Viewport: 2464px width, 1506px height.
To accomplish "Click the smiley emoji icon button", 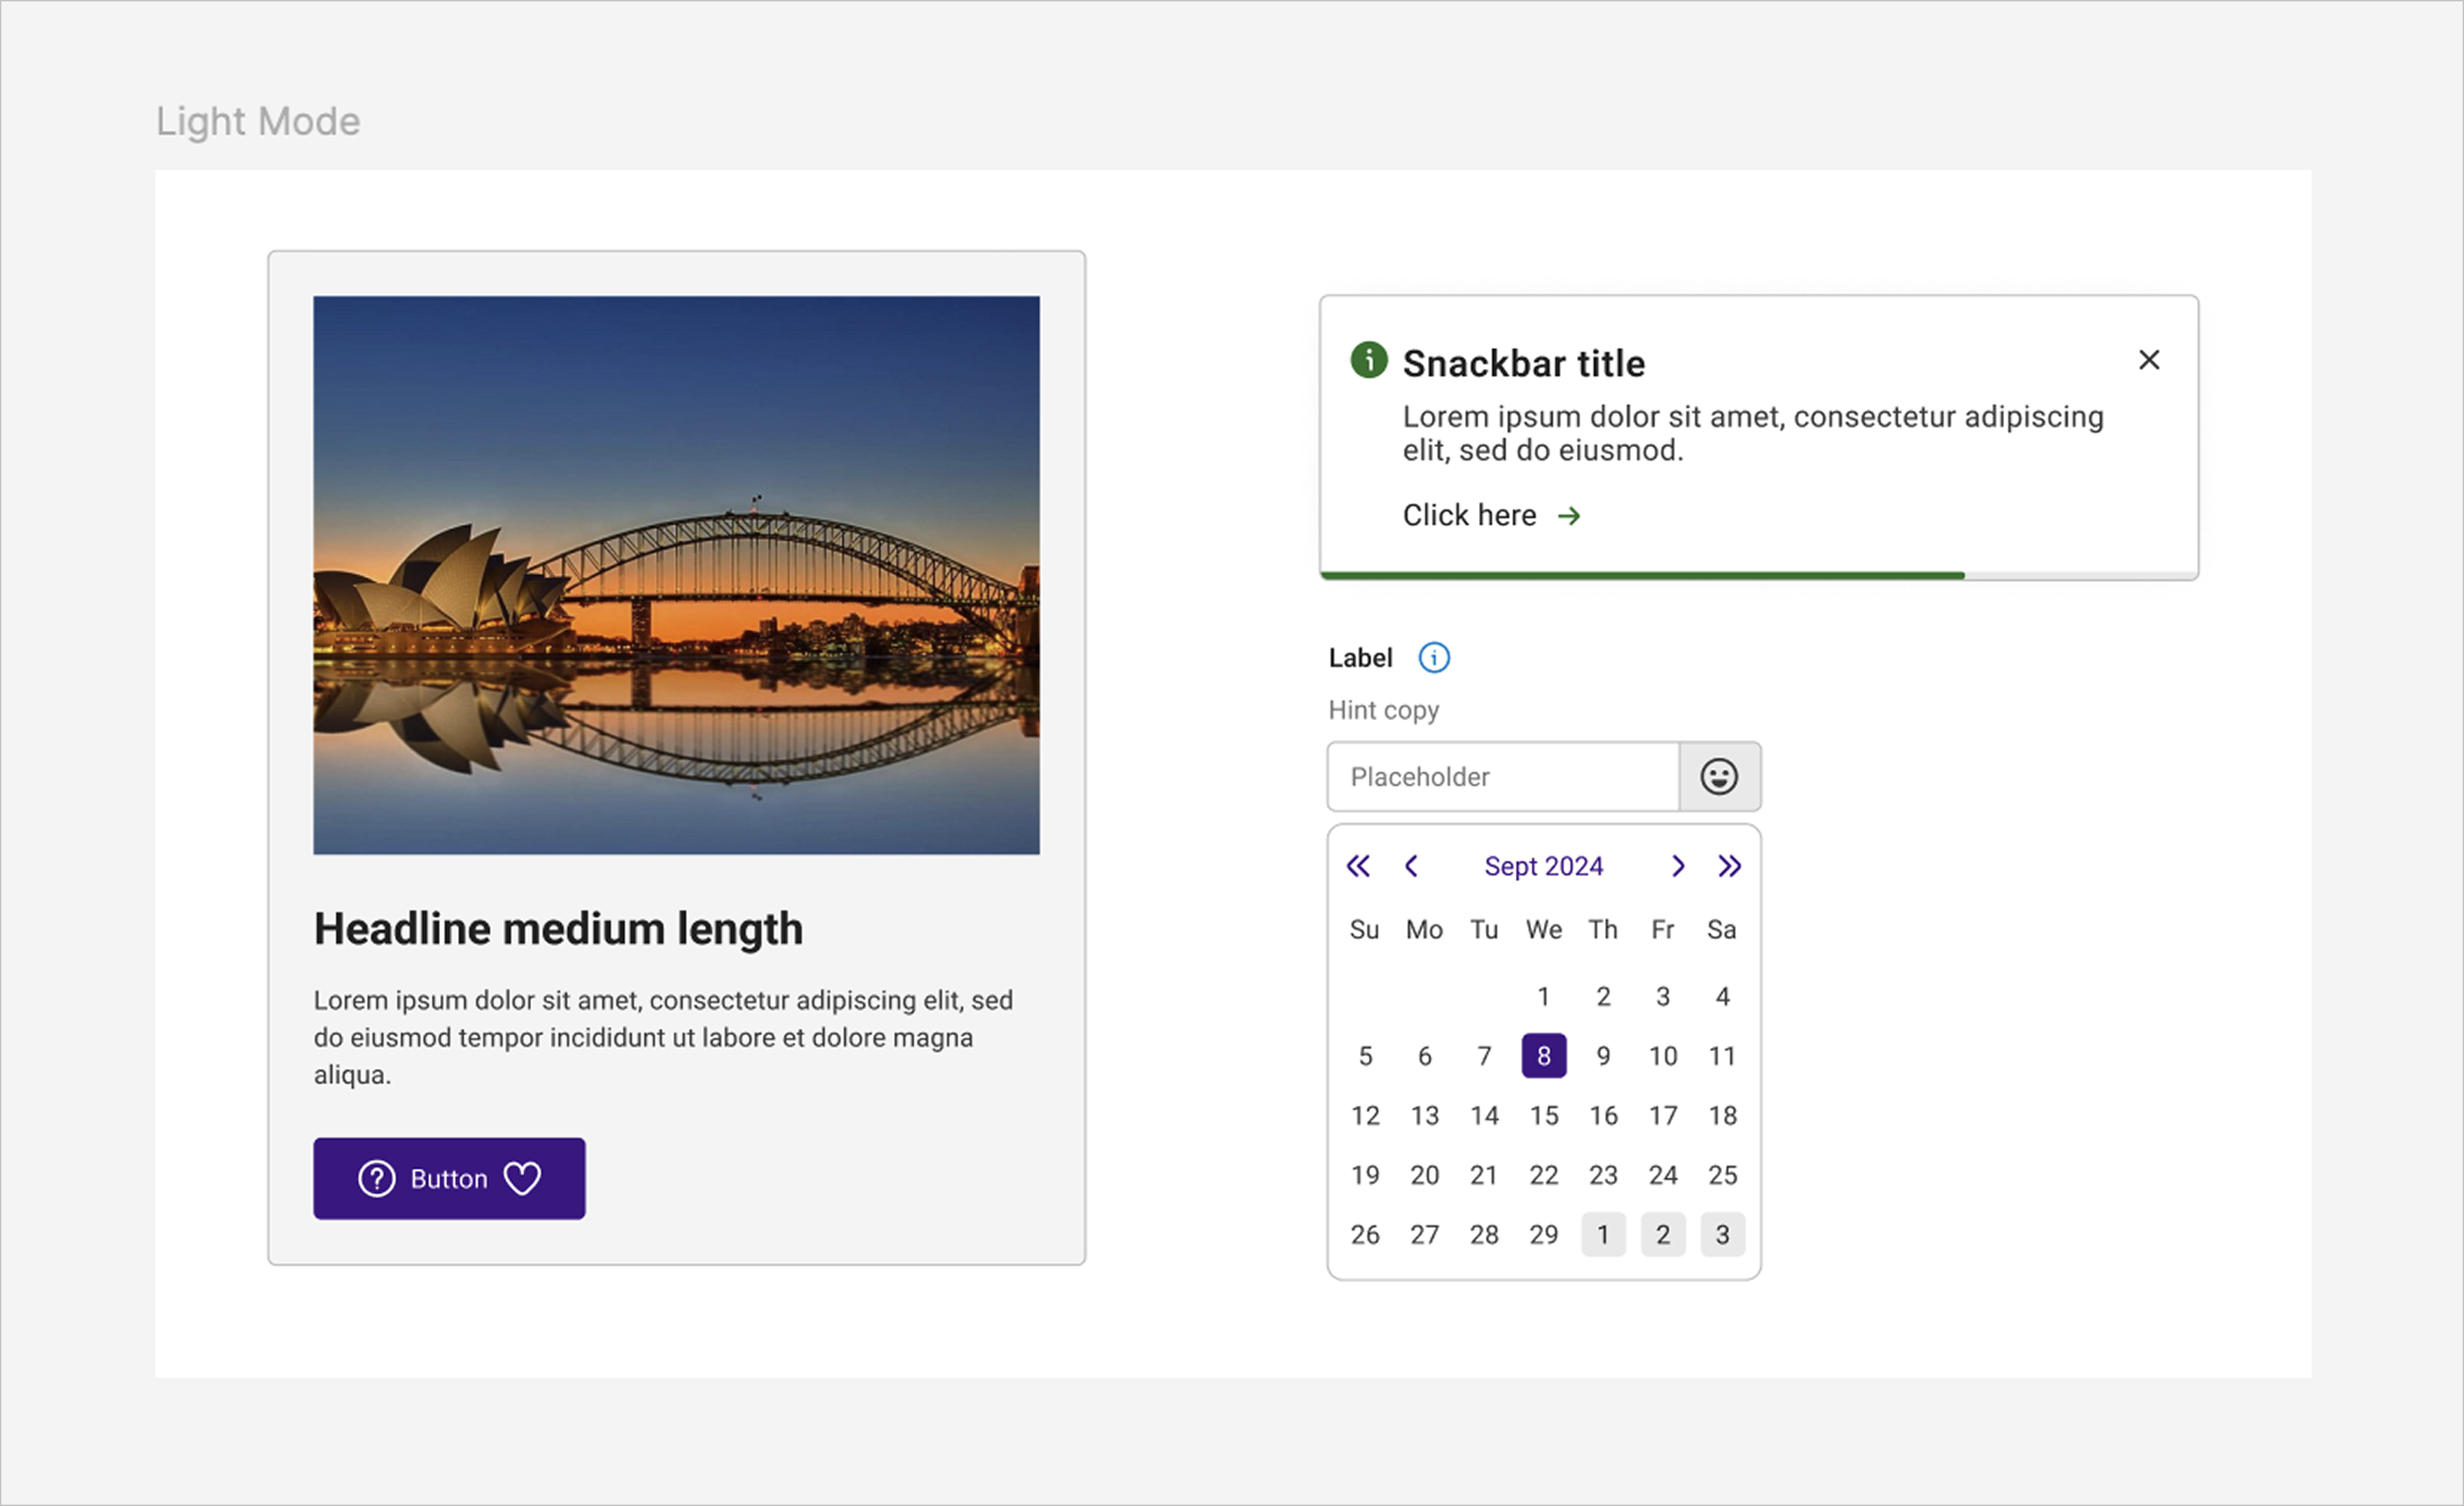I will (1719, 777).
